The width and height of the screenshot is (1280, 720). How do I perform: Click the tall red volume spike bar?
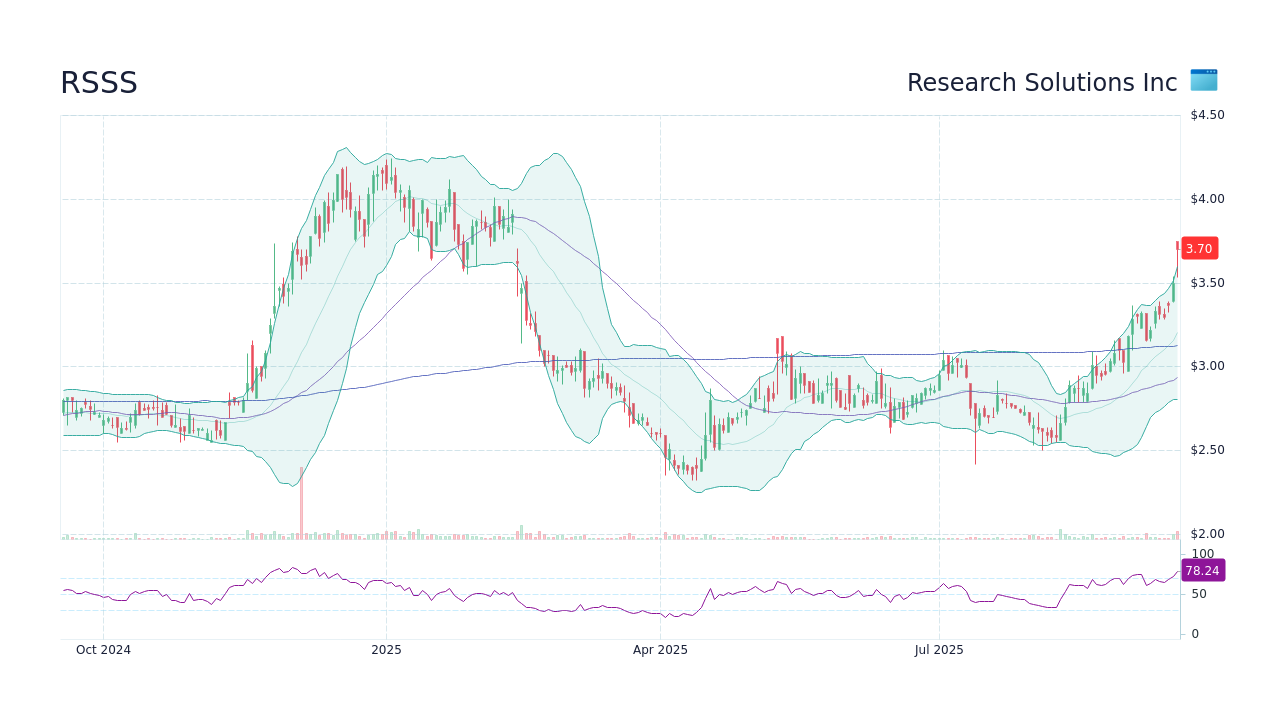(301, 503)
